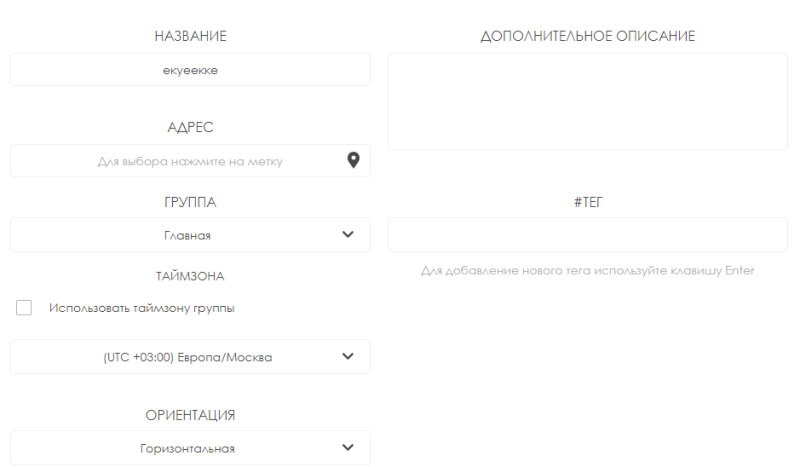This screenshot has width=800, height=467.
Task: Focus the Название field containing екуеекке
Action: (190, 70)
